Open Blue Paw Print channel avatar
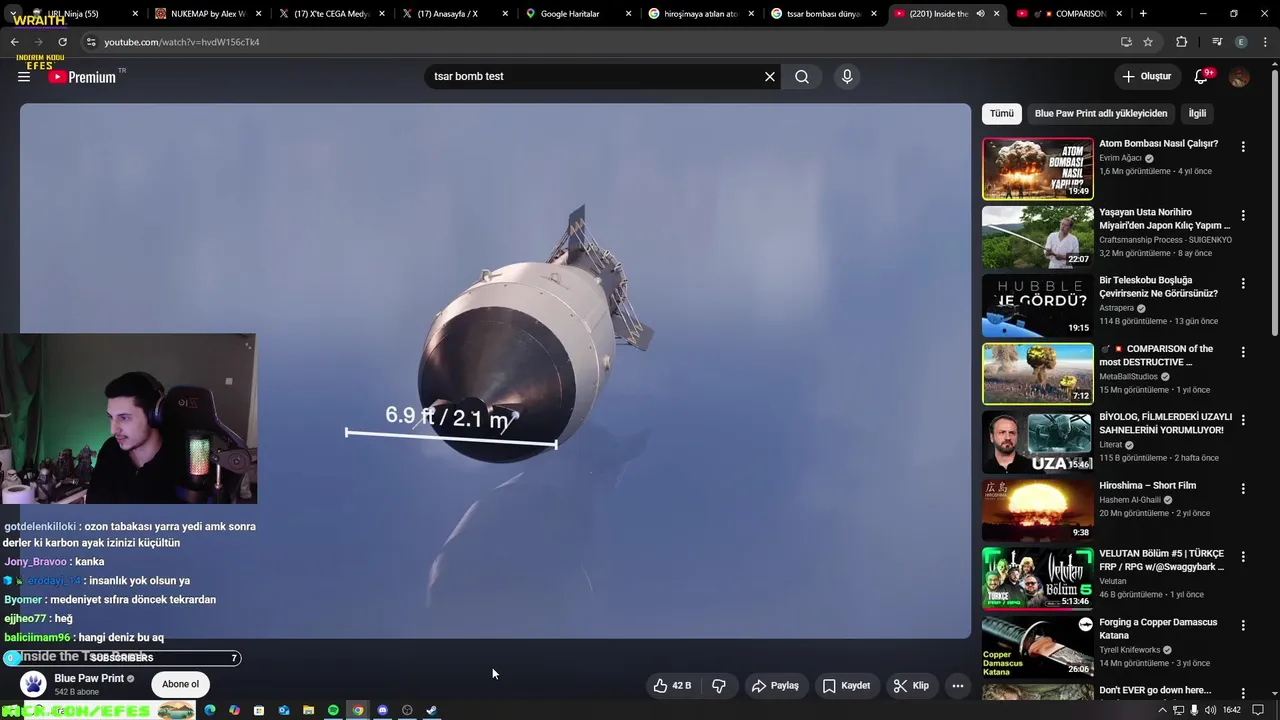Screen dimensions: 1280x720 click(x=34, y=684)
